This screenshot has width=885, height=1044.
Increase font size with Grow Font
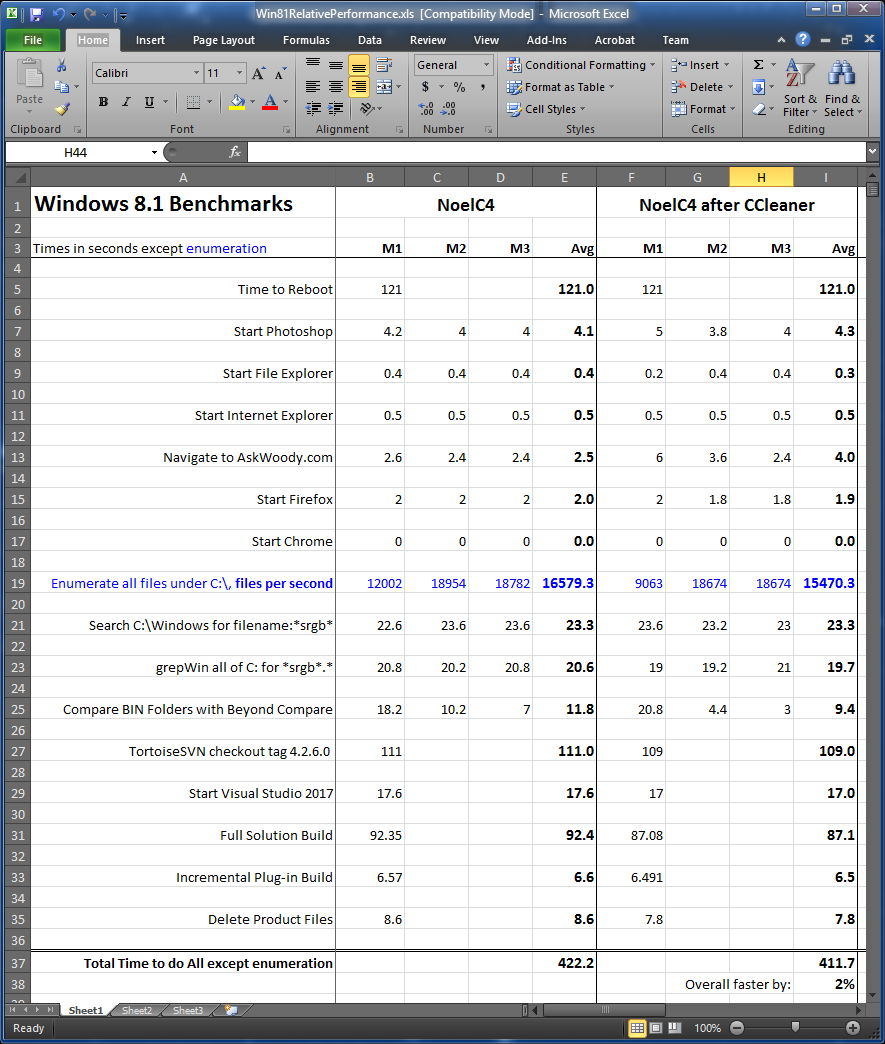pyautogui.click(x=258, y=73)
